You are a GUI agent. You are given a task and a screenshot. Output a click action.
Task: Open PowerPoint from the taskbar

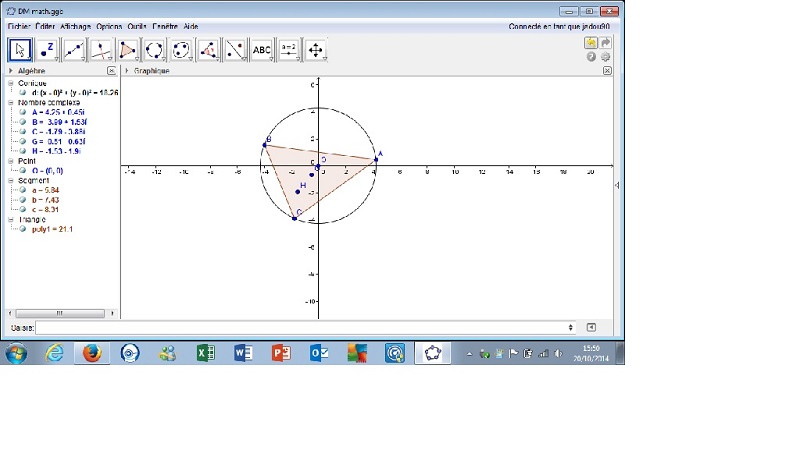coord(281,353)
